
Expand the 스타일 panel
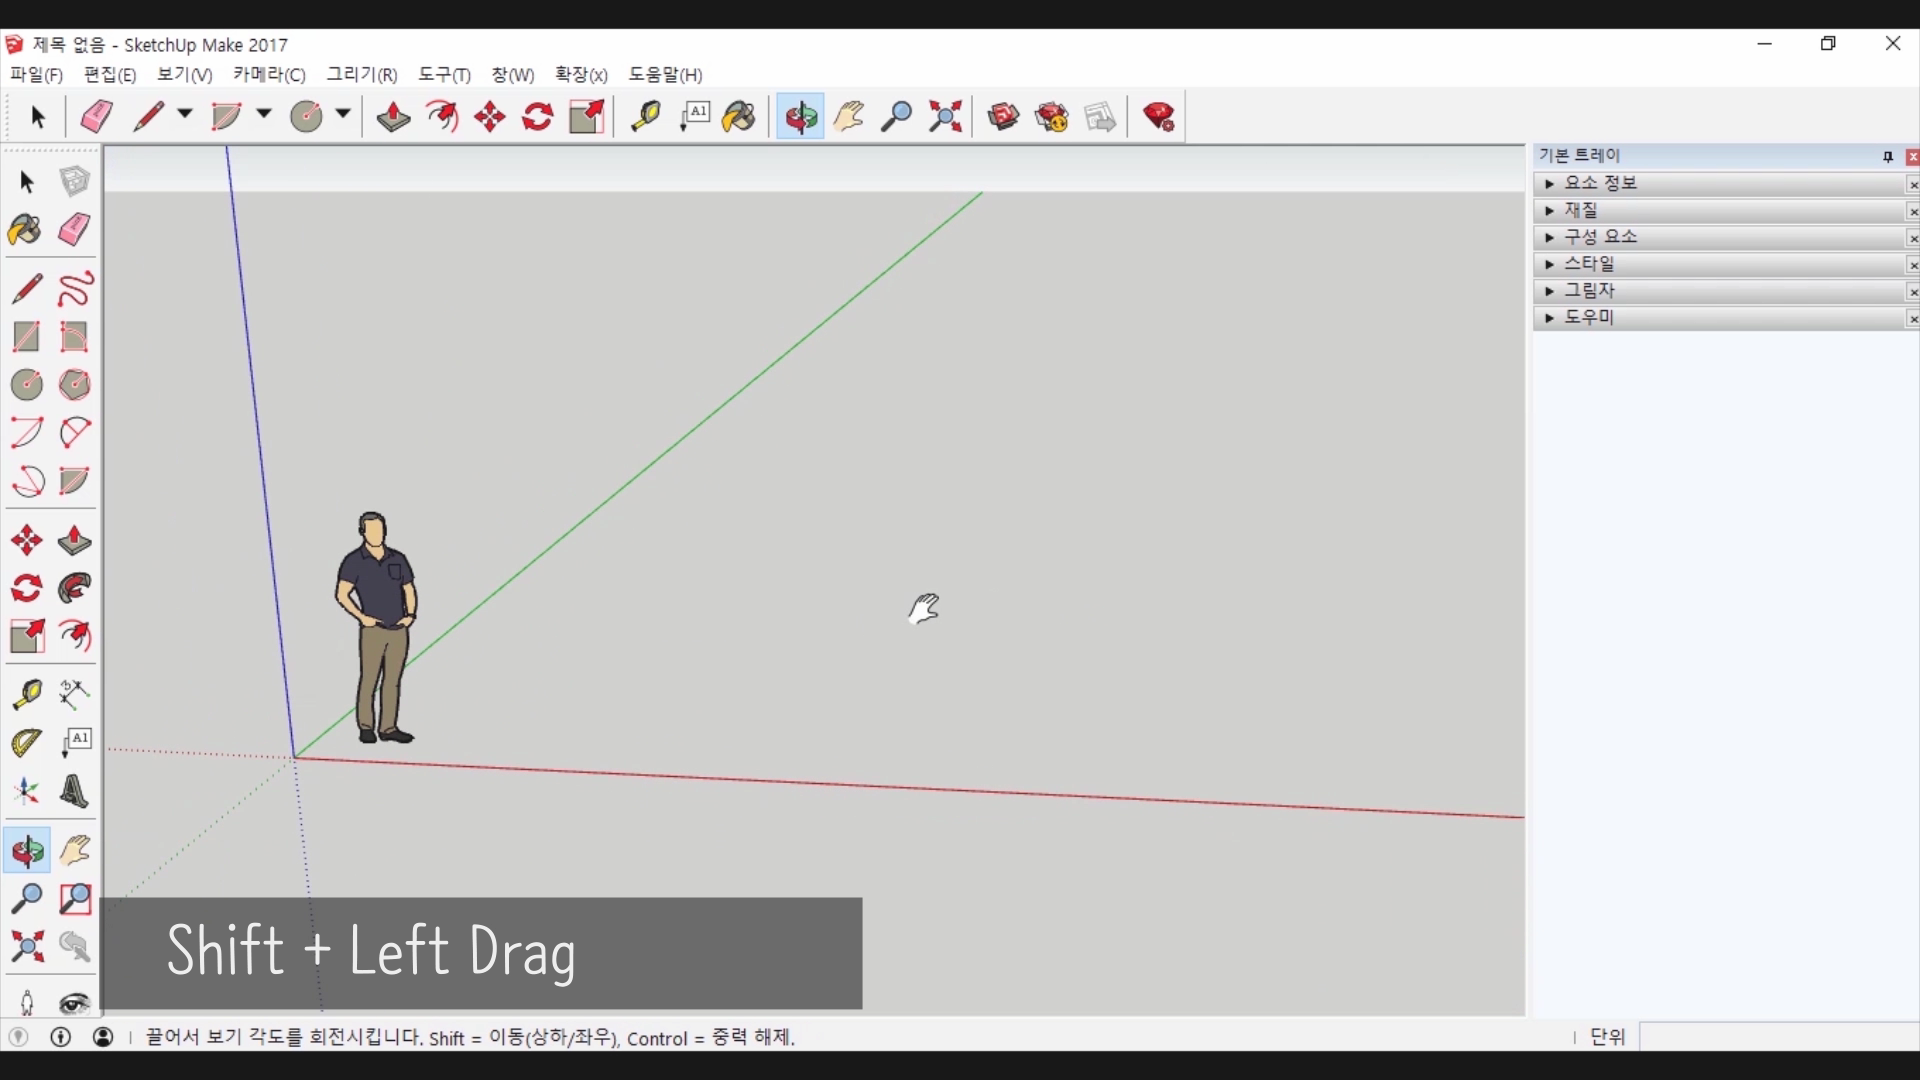(x=1720, y=264)
